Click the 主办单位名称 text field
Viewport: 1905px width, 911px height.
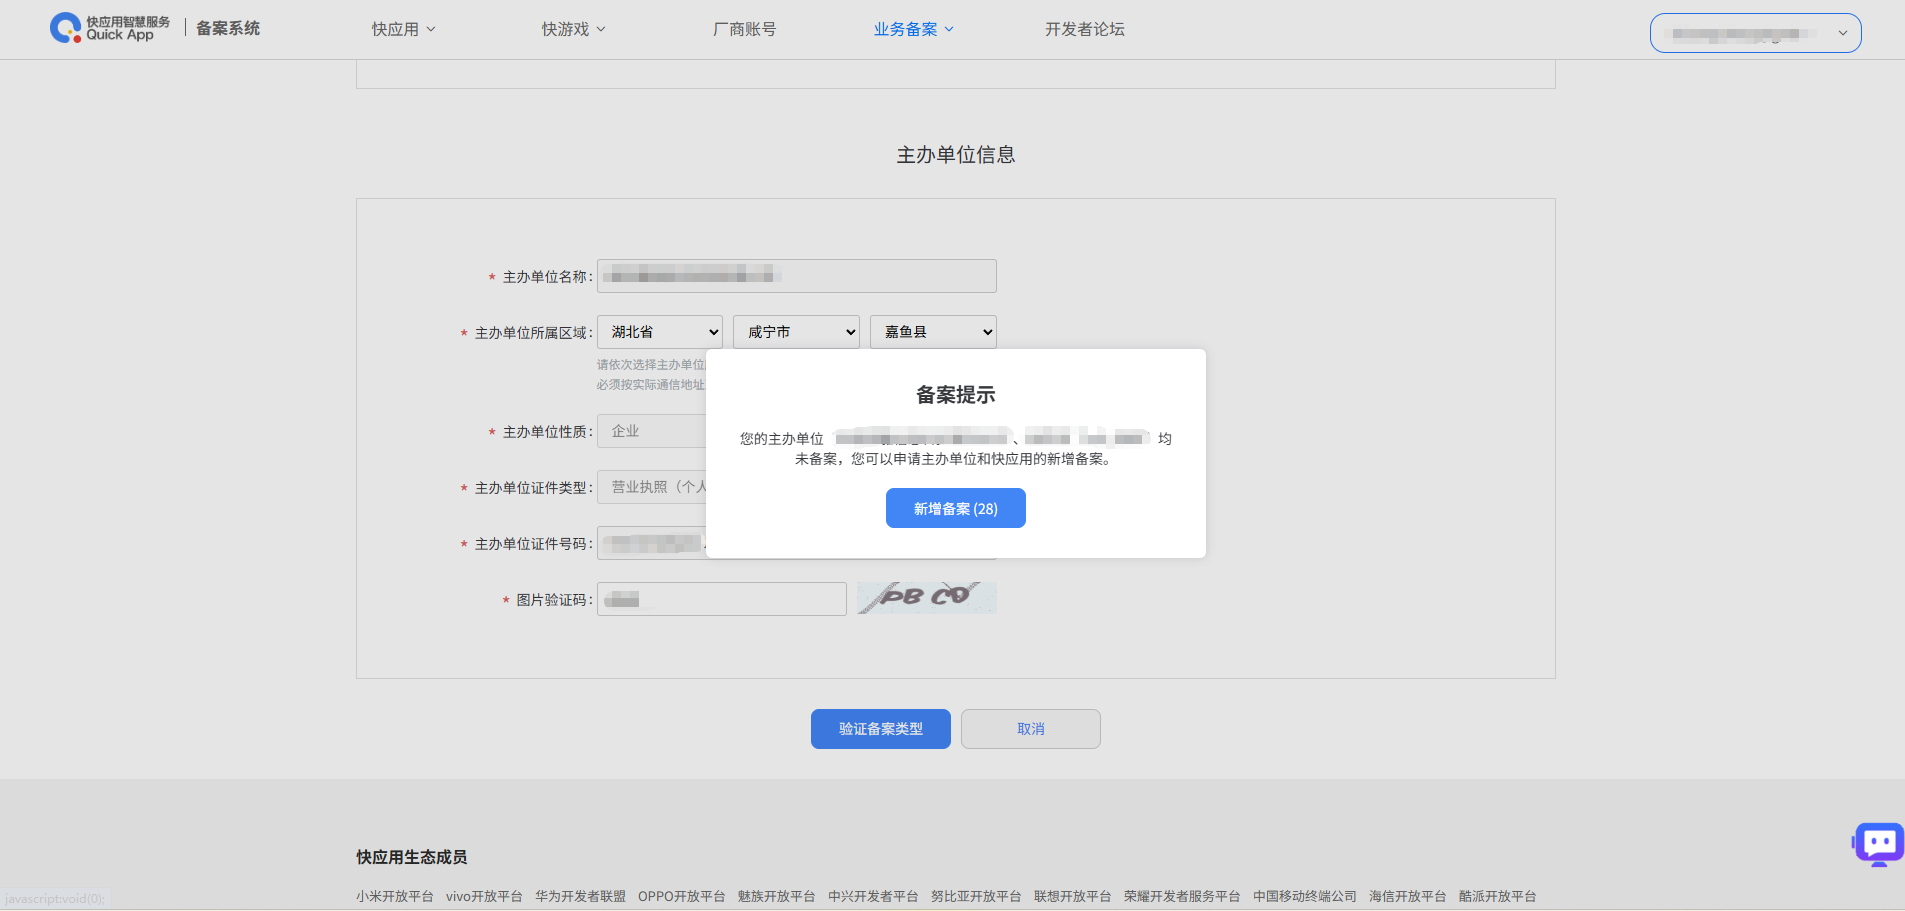point(796,276)
